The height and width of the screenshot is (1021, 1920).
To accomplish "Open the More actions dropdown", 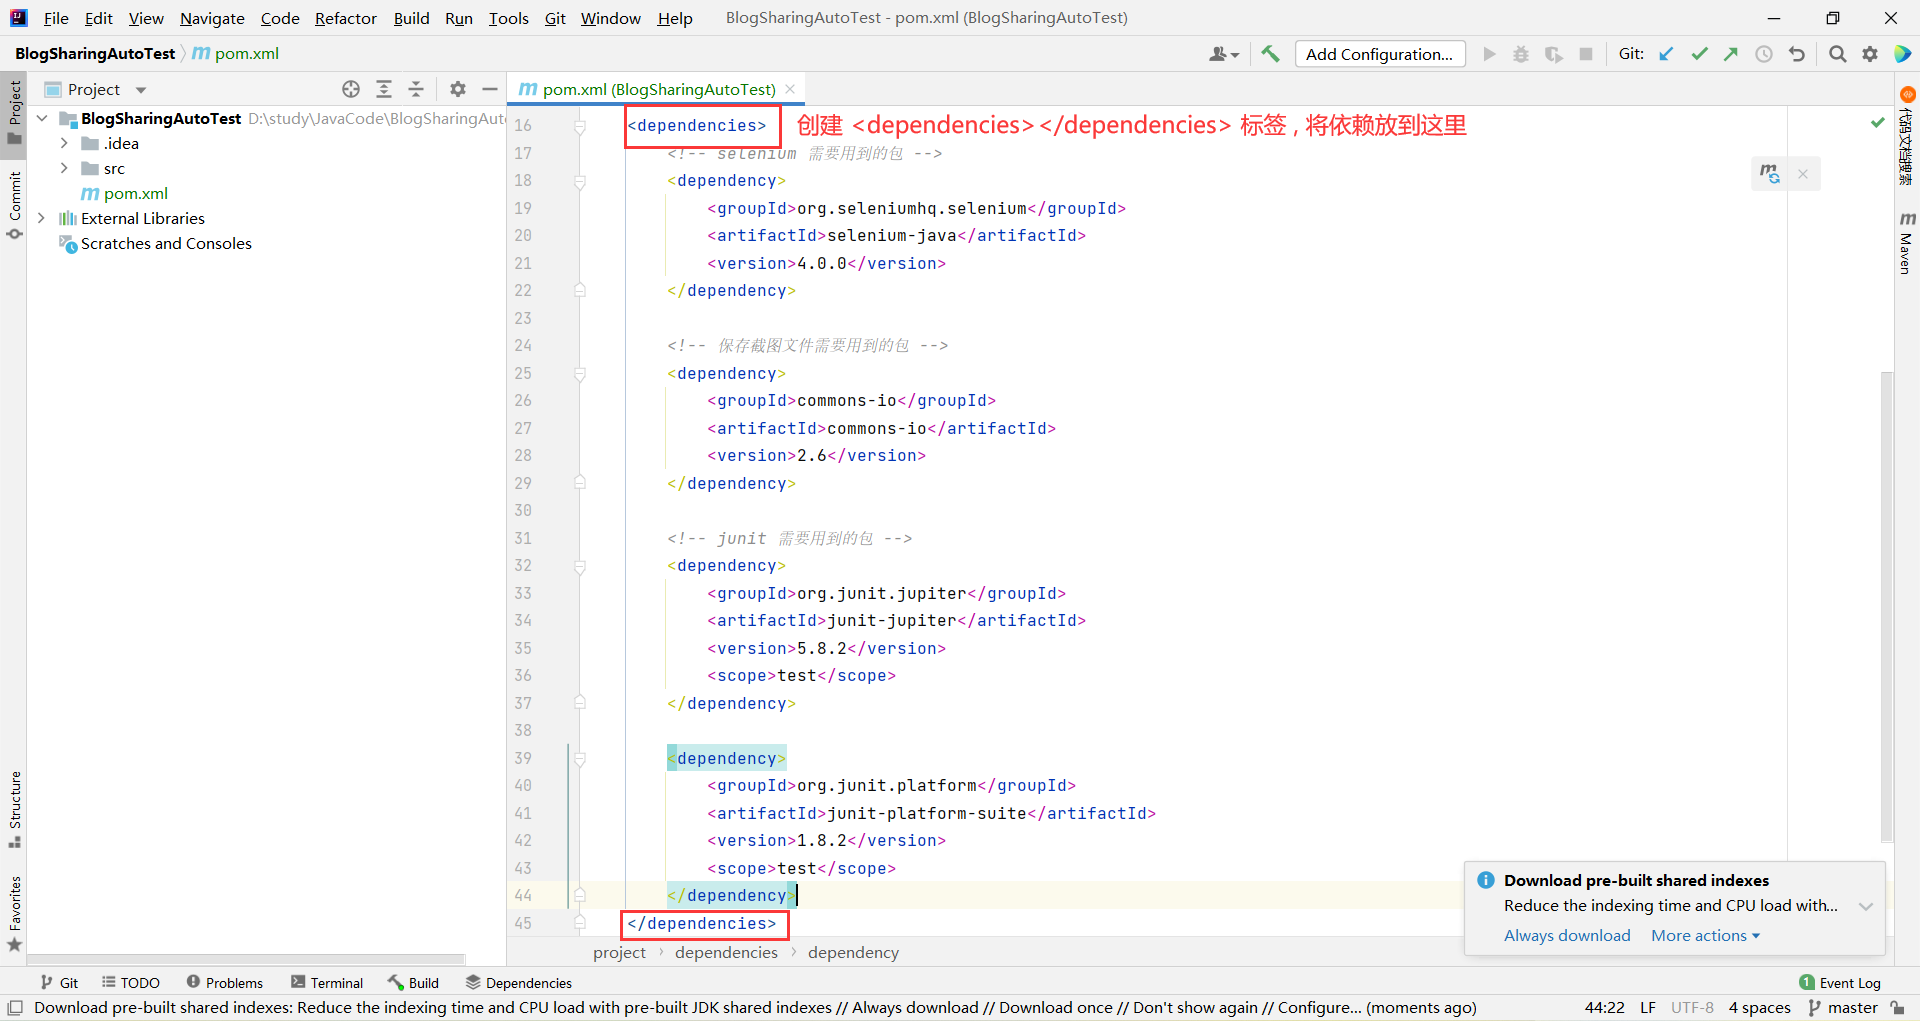I will (x=1705, y=936).
